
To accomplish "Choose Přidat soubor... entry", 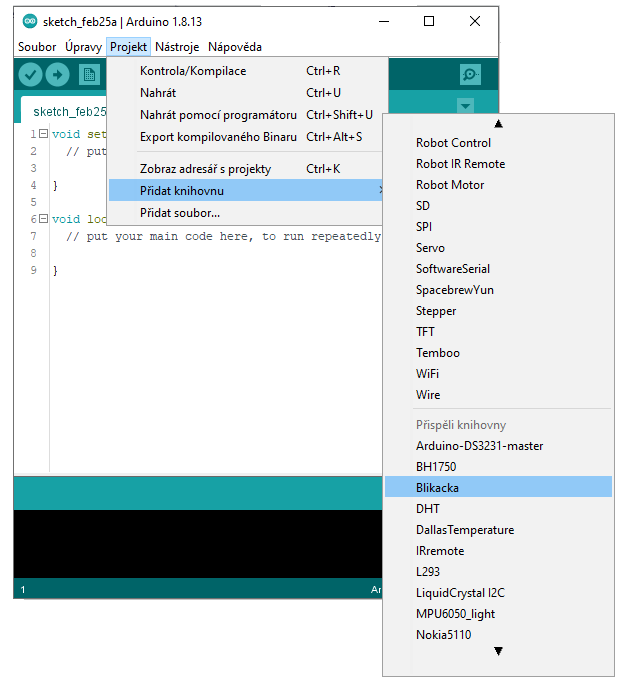I will pos(246,213).
